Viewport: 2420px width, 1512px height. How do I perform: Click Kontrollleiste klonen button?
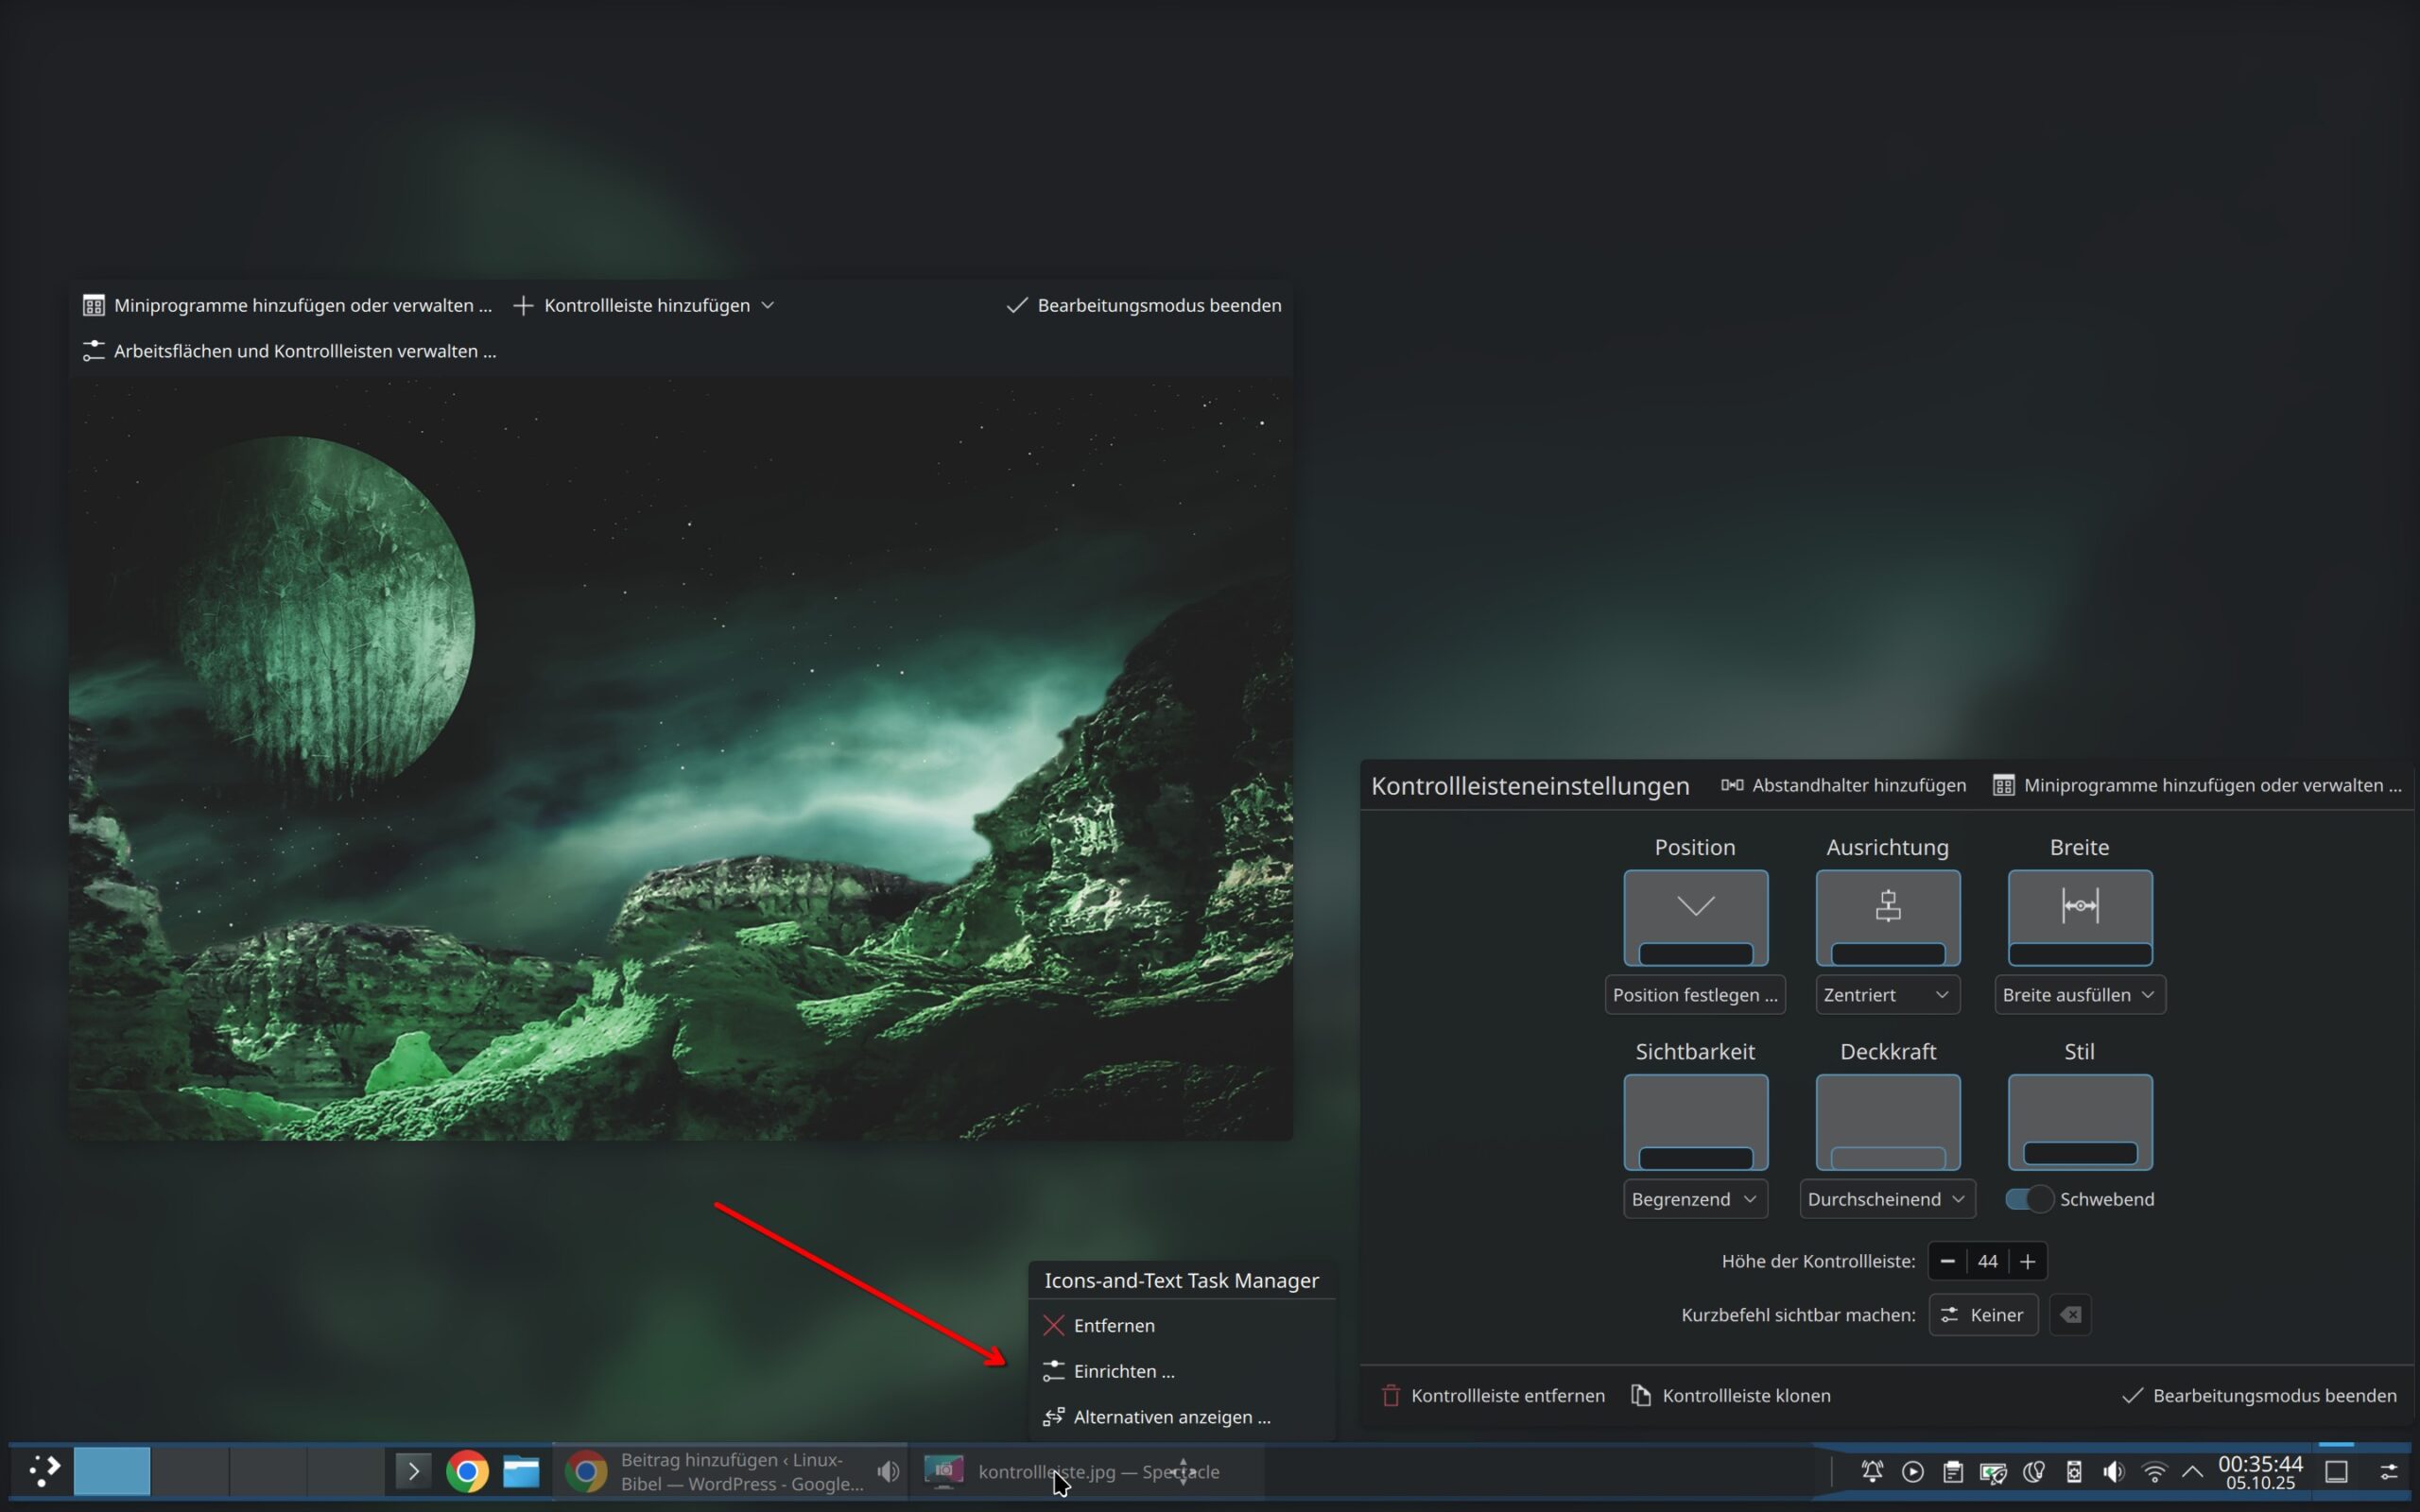1731,1394
